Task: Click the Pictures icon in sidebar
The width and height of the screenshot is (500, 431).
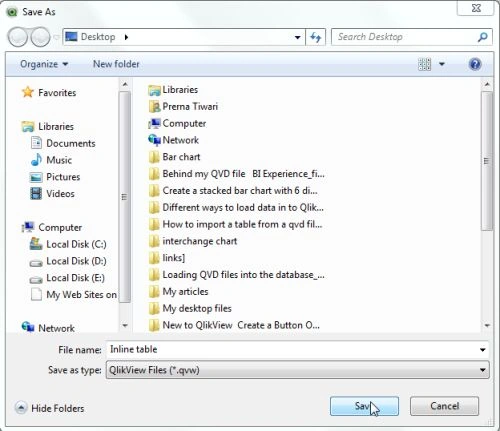Action: tap(36, 177)
